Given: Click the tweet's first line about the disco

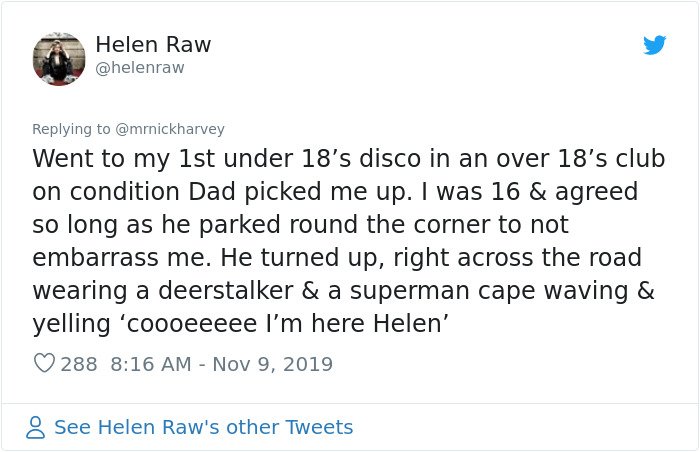Looking at the screenshot, I should click(x=349, y=159).
